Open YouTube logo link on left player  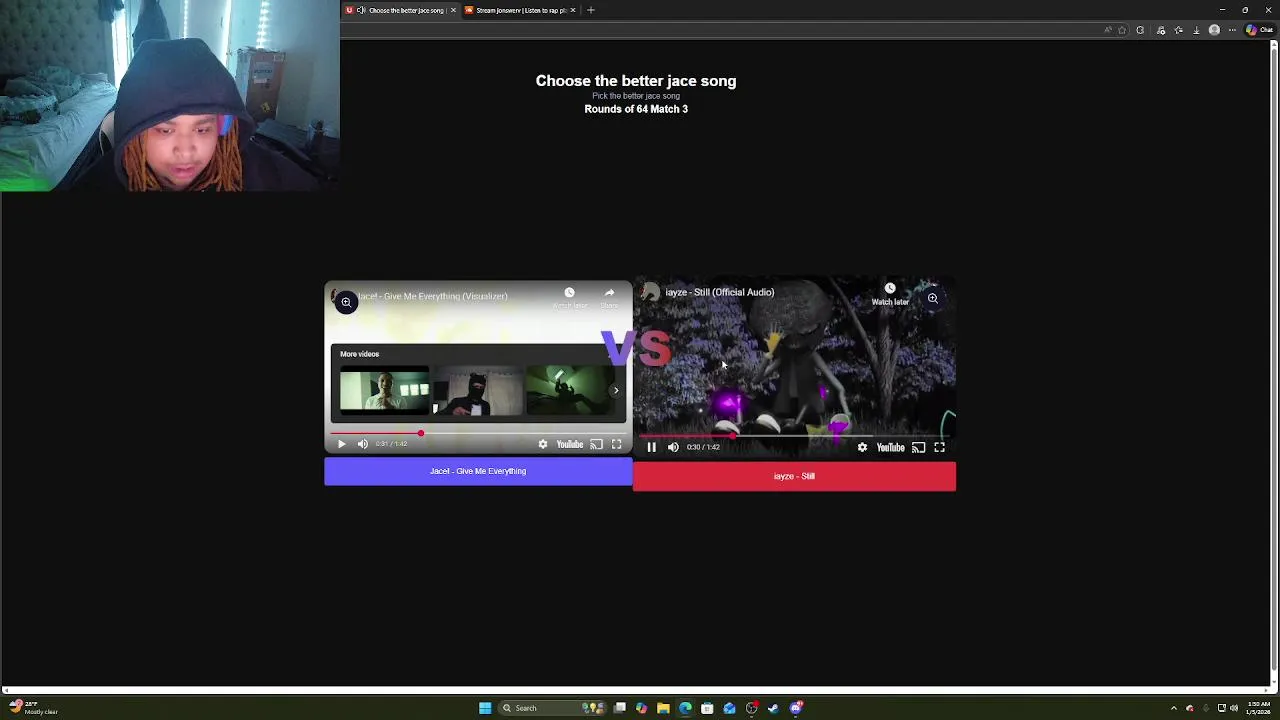(570, 444)
